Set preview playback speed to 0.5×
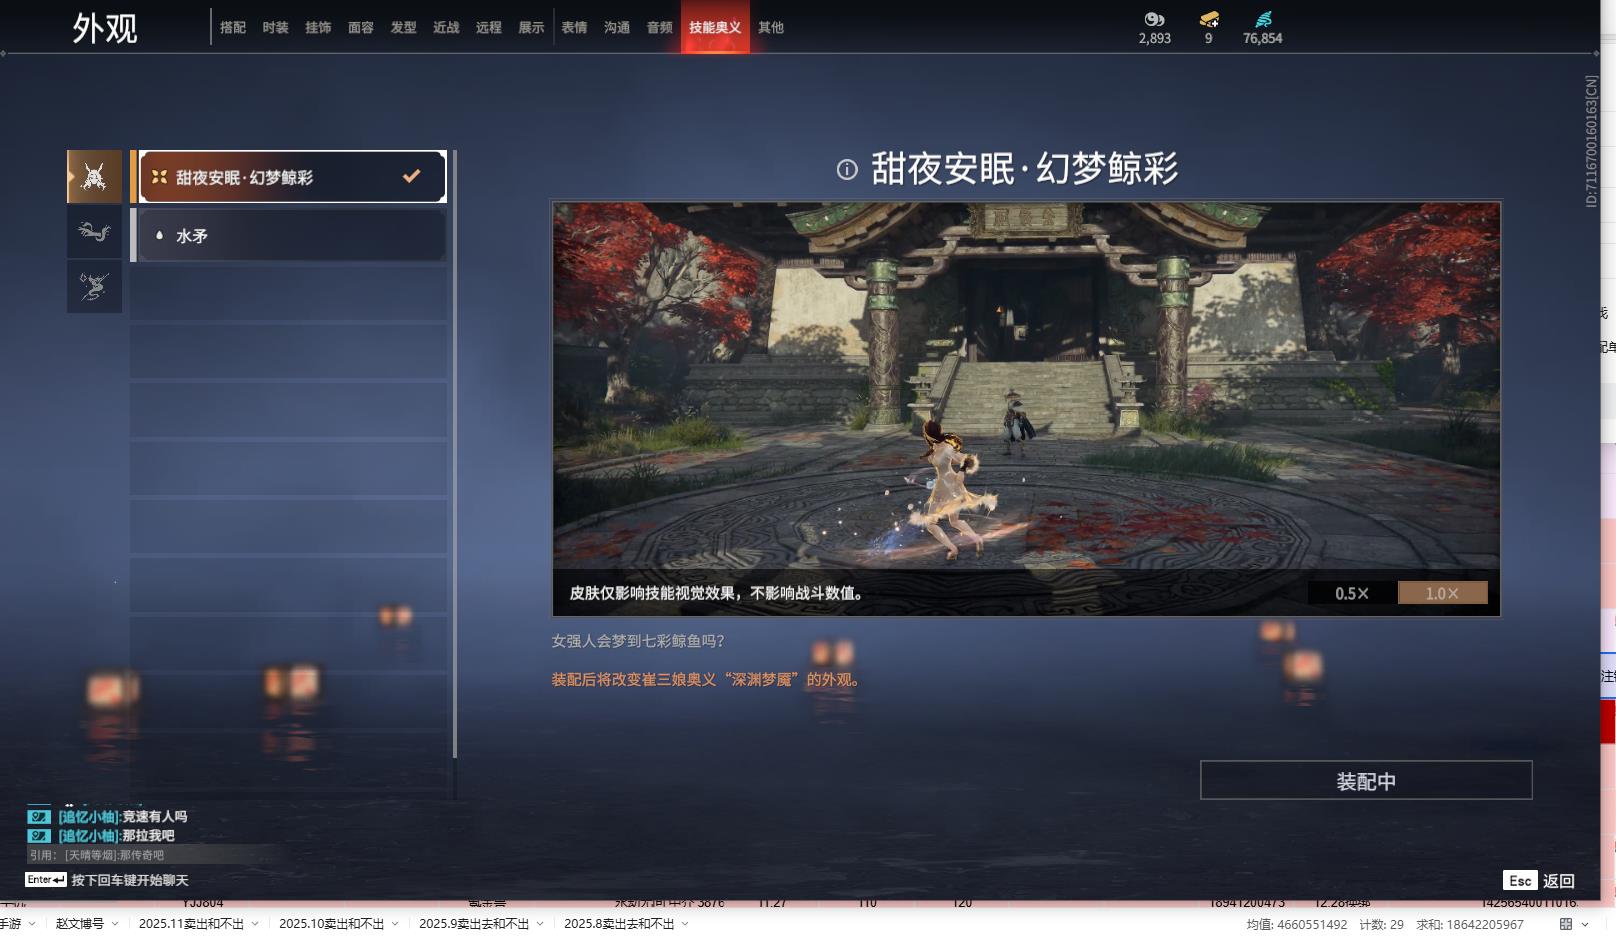Screen dimensions: 1616x939 pos(1352,593)
